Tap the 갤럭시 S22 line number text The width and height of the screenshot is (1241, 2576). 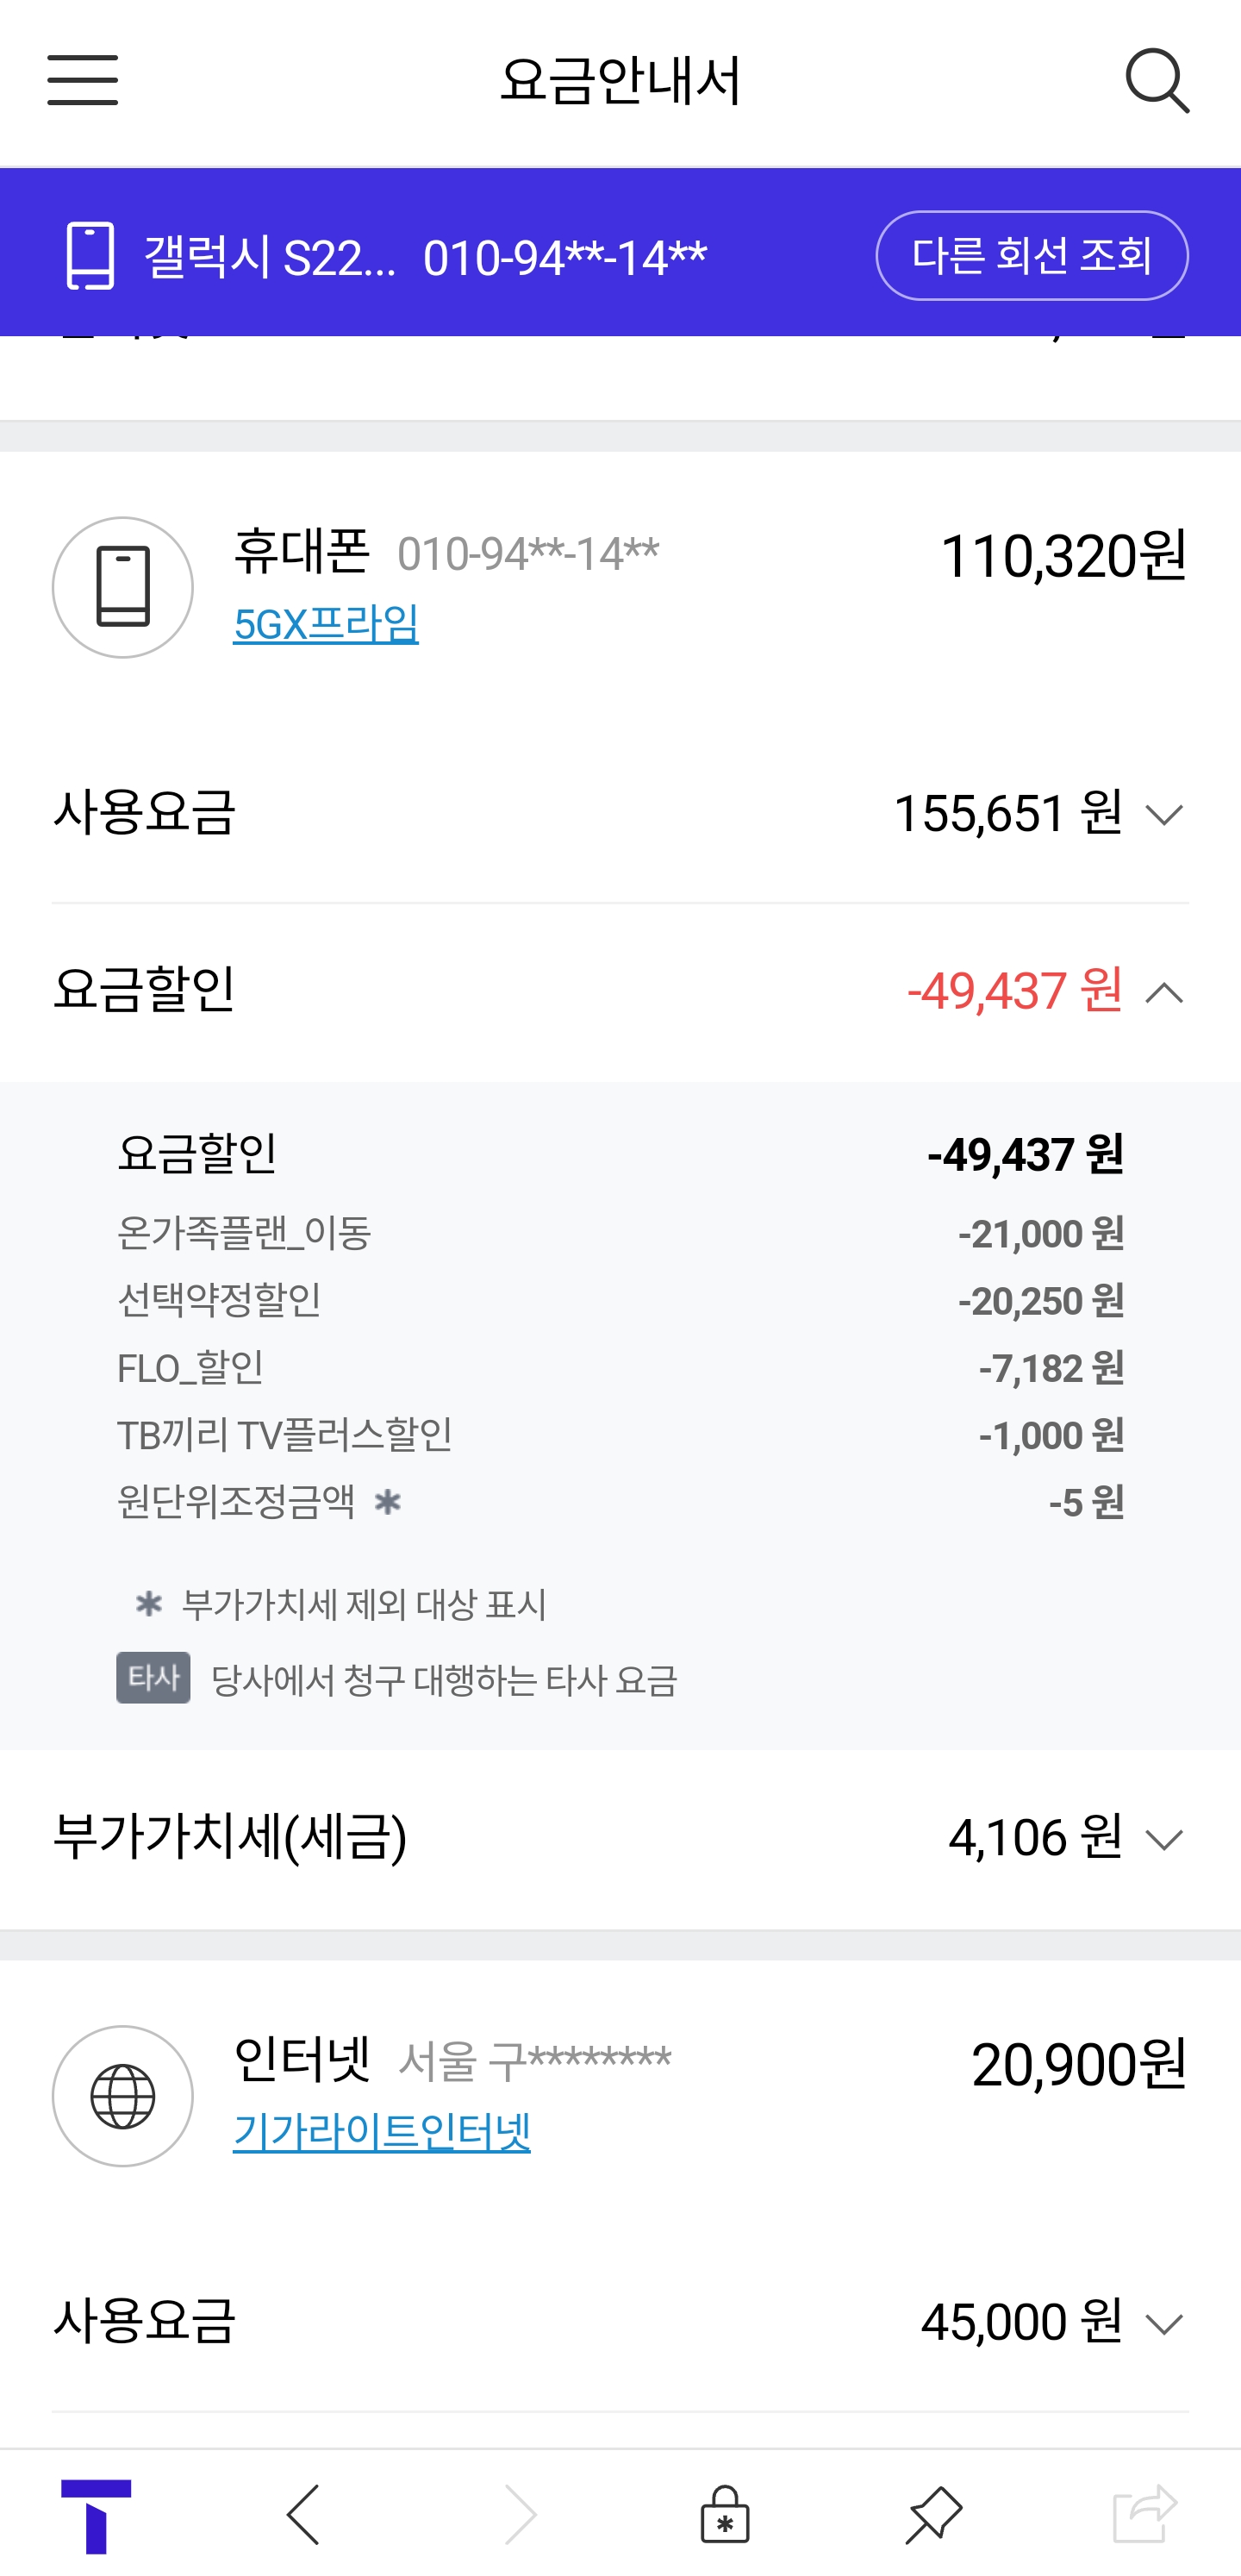(425, 258)
